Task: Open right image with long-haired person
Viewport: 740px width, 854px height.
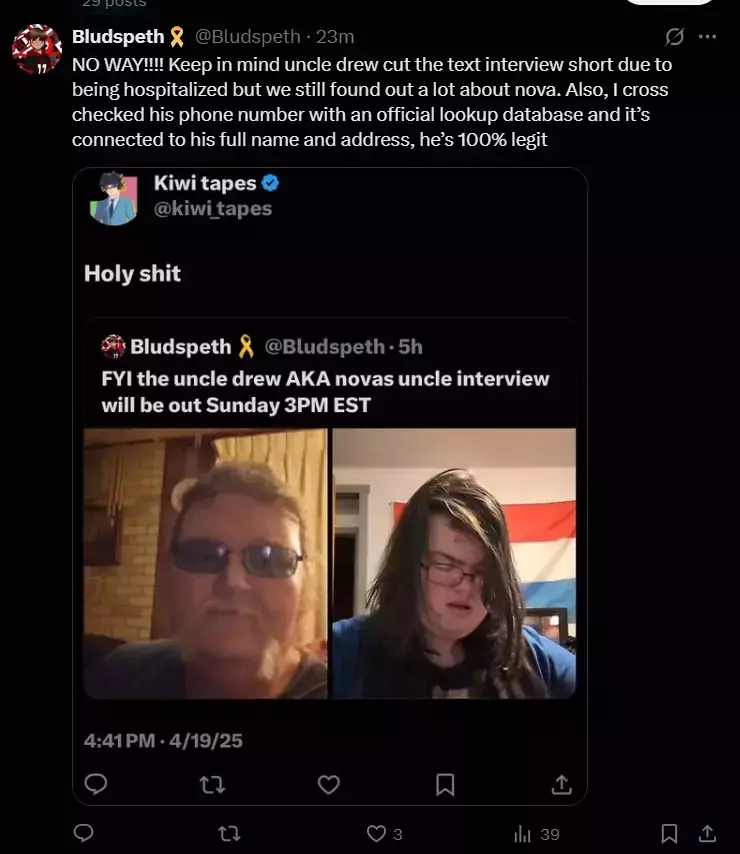Action: click(x=454, y=563)
